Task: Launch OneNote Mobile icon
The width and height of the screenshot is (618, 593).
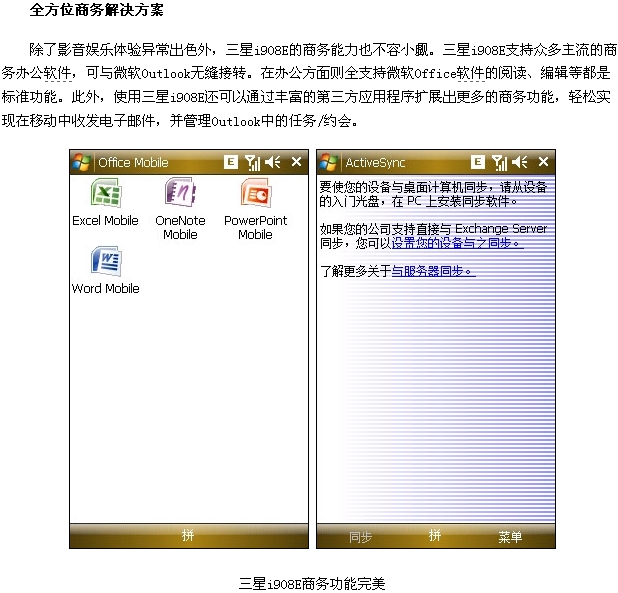Action: 181,192
